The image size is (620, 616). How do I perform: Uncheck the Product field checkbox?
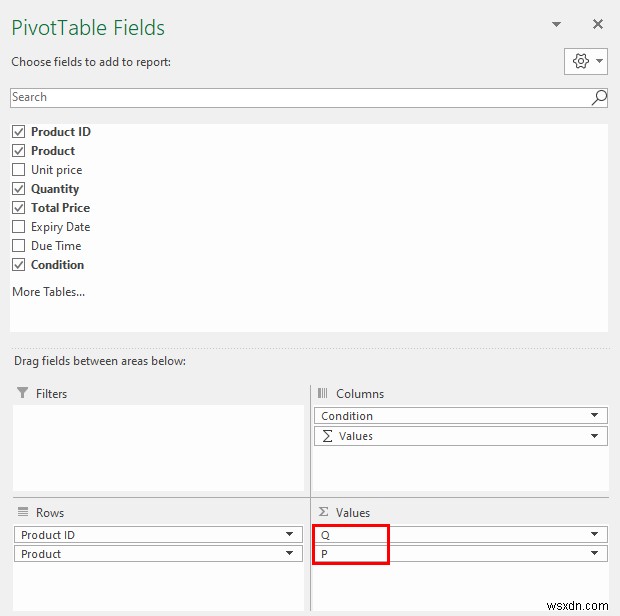click(x=19, y=151)
